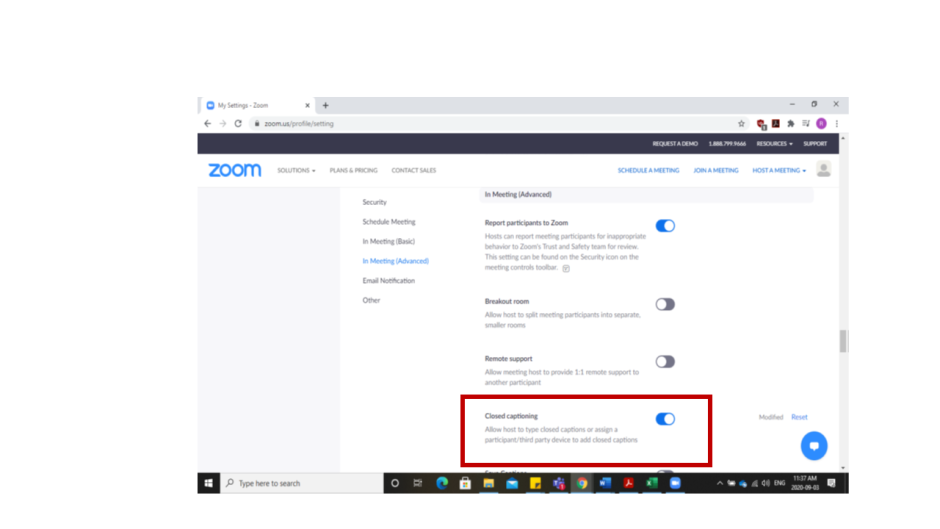
Task: Bookmark this page with the star icon
Action: pyautogui.click(x=742, y=124)
